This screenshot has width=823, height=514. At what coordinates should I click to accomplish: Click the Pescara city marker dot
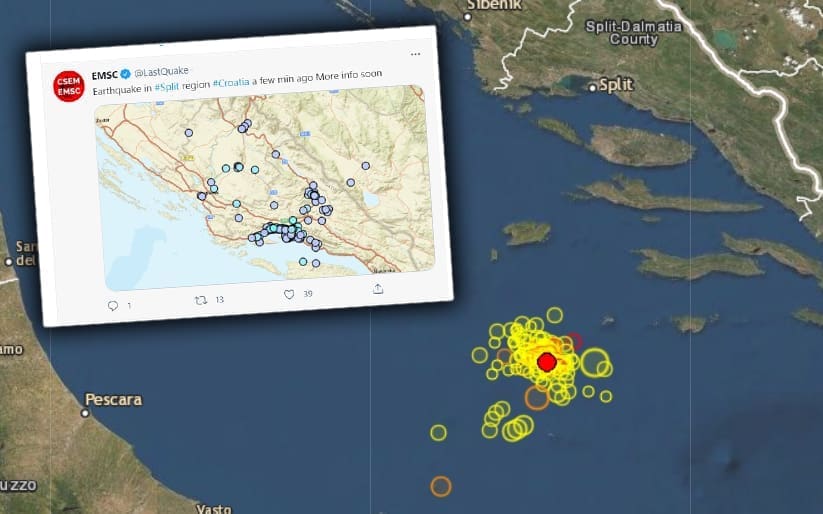click(x=85, y=412)
